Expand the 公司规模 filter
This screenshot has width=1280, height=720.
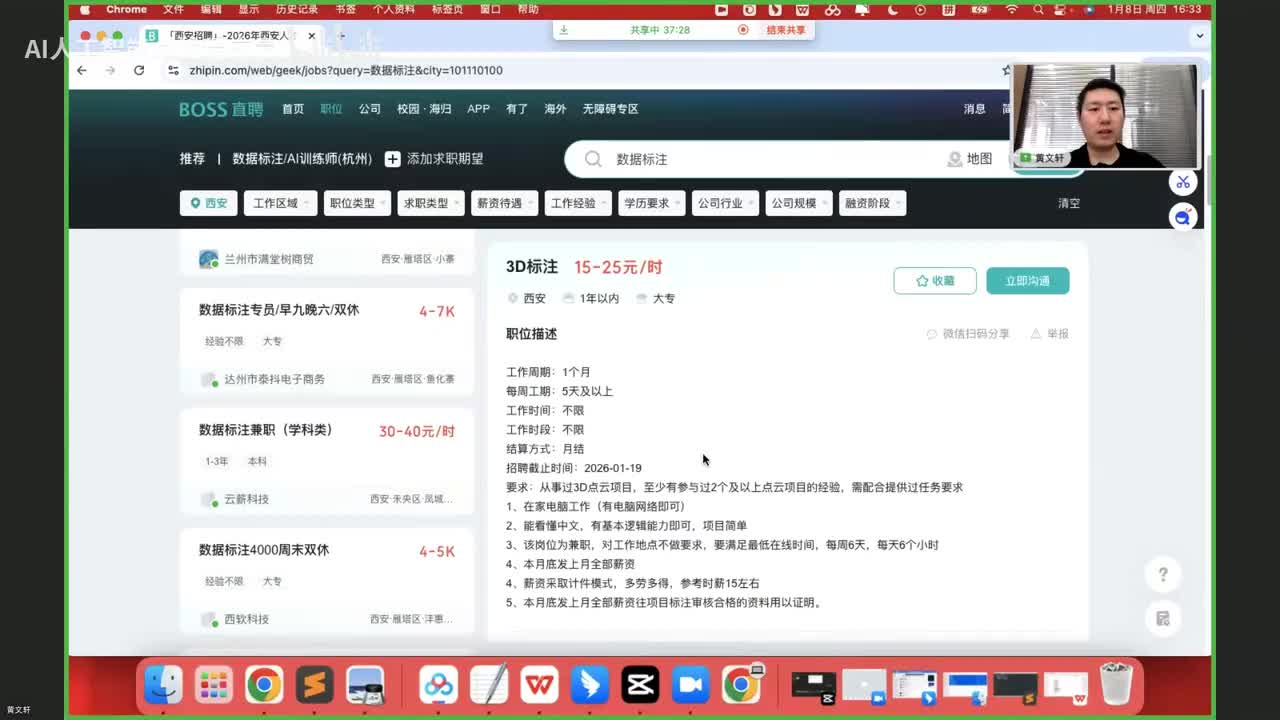point(798,203)
